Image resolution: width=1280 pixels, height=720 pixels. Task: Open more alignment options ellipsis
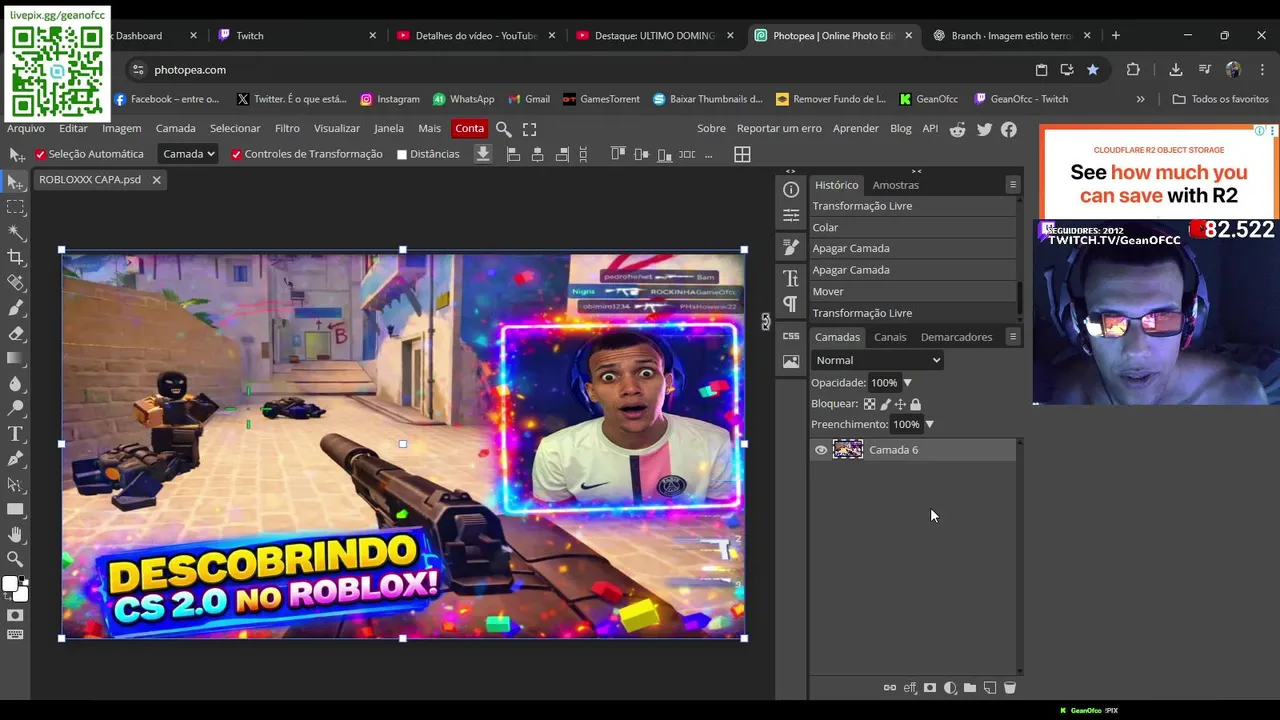pyautogui.click(x=709, y=154)
